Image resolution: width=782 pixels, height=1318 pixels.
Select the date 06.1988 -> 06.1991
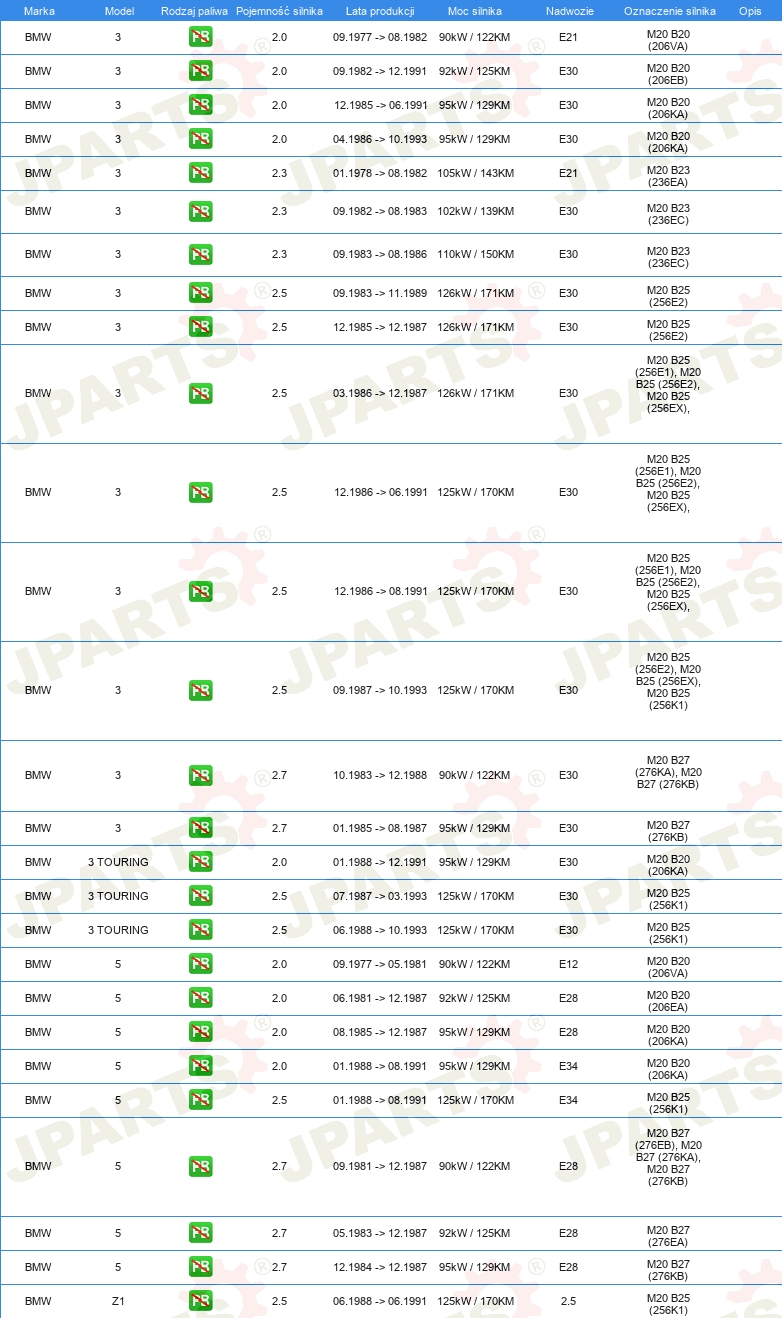(x=380, y=1301)
